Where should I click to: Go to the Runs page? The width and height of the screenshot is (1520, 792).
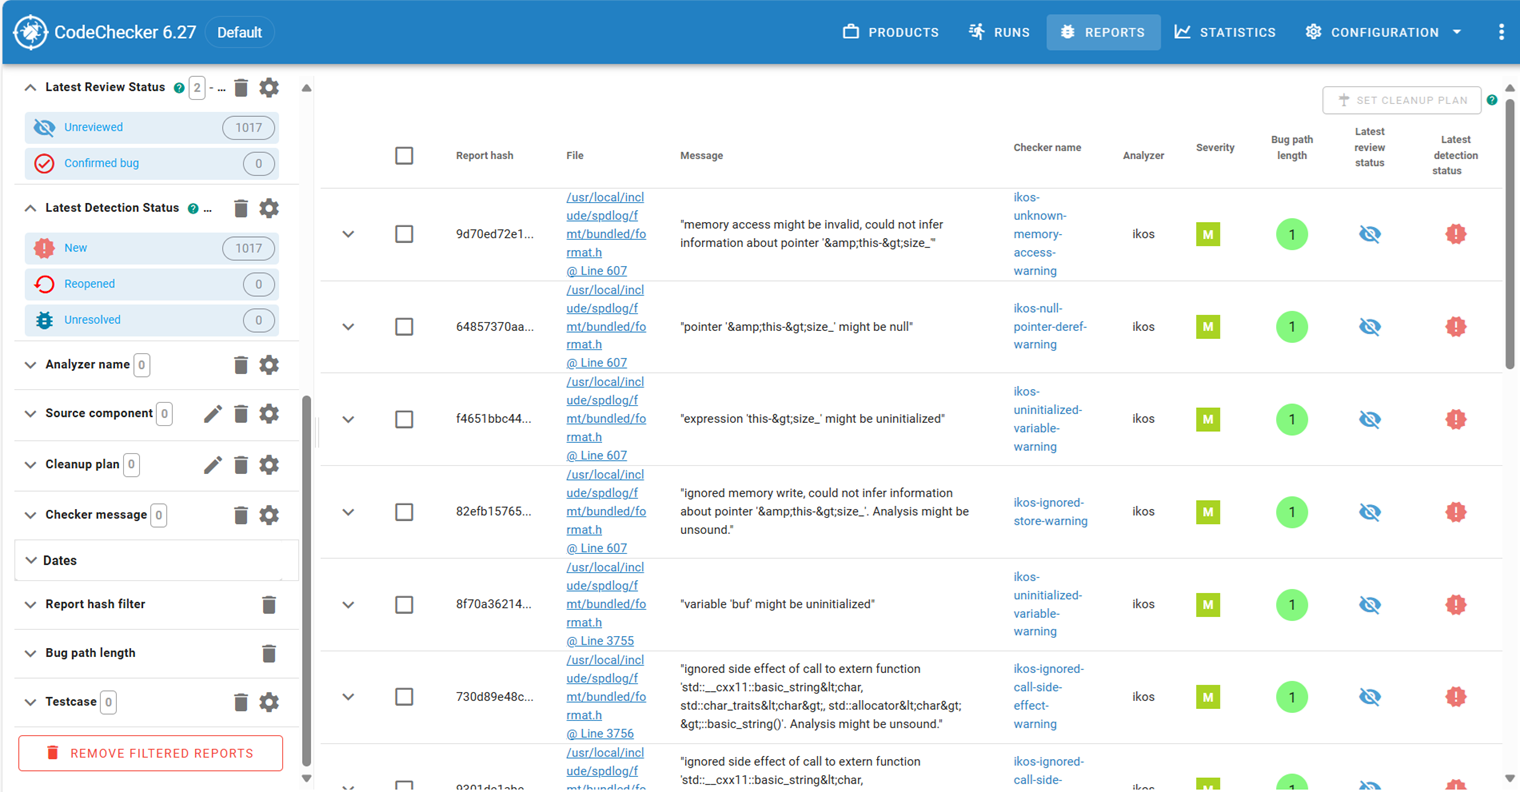(x=999, y=32)
